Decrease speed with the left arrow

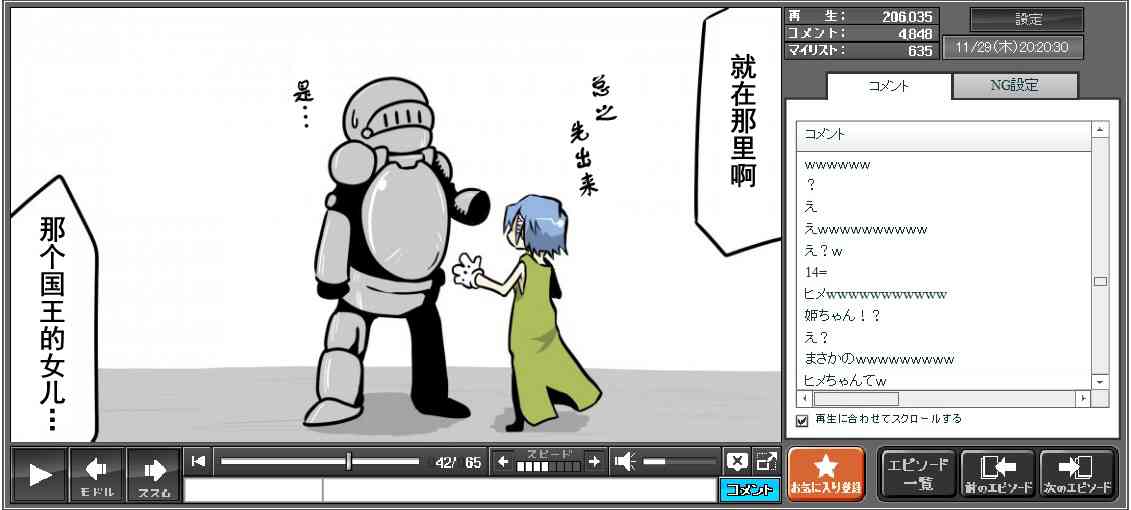tap(503, 461)
